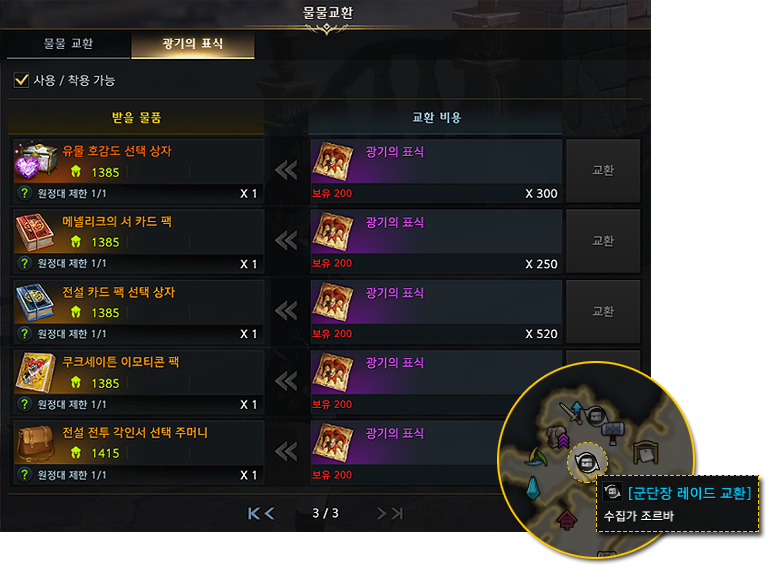Viewport: 767px width, 567px height.
Task: Go to the previous page arrow
Action: coord(269,513)
